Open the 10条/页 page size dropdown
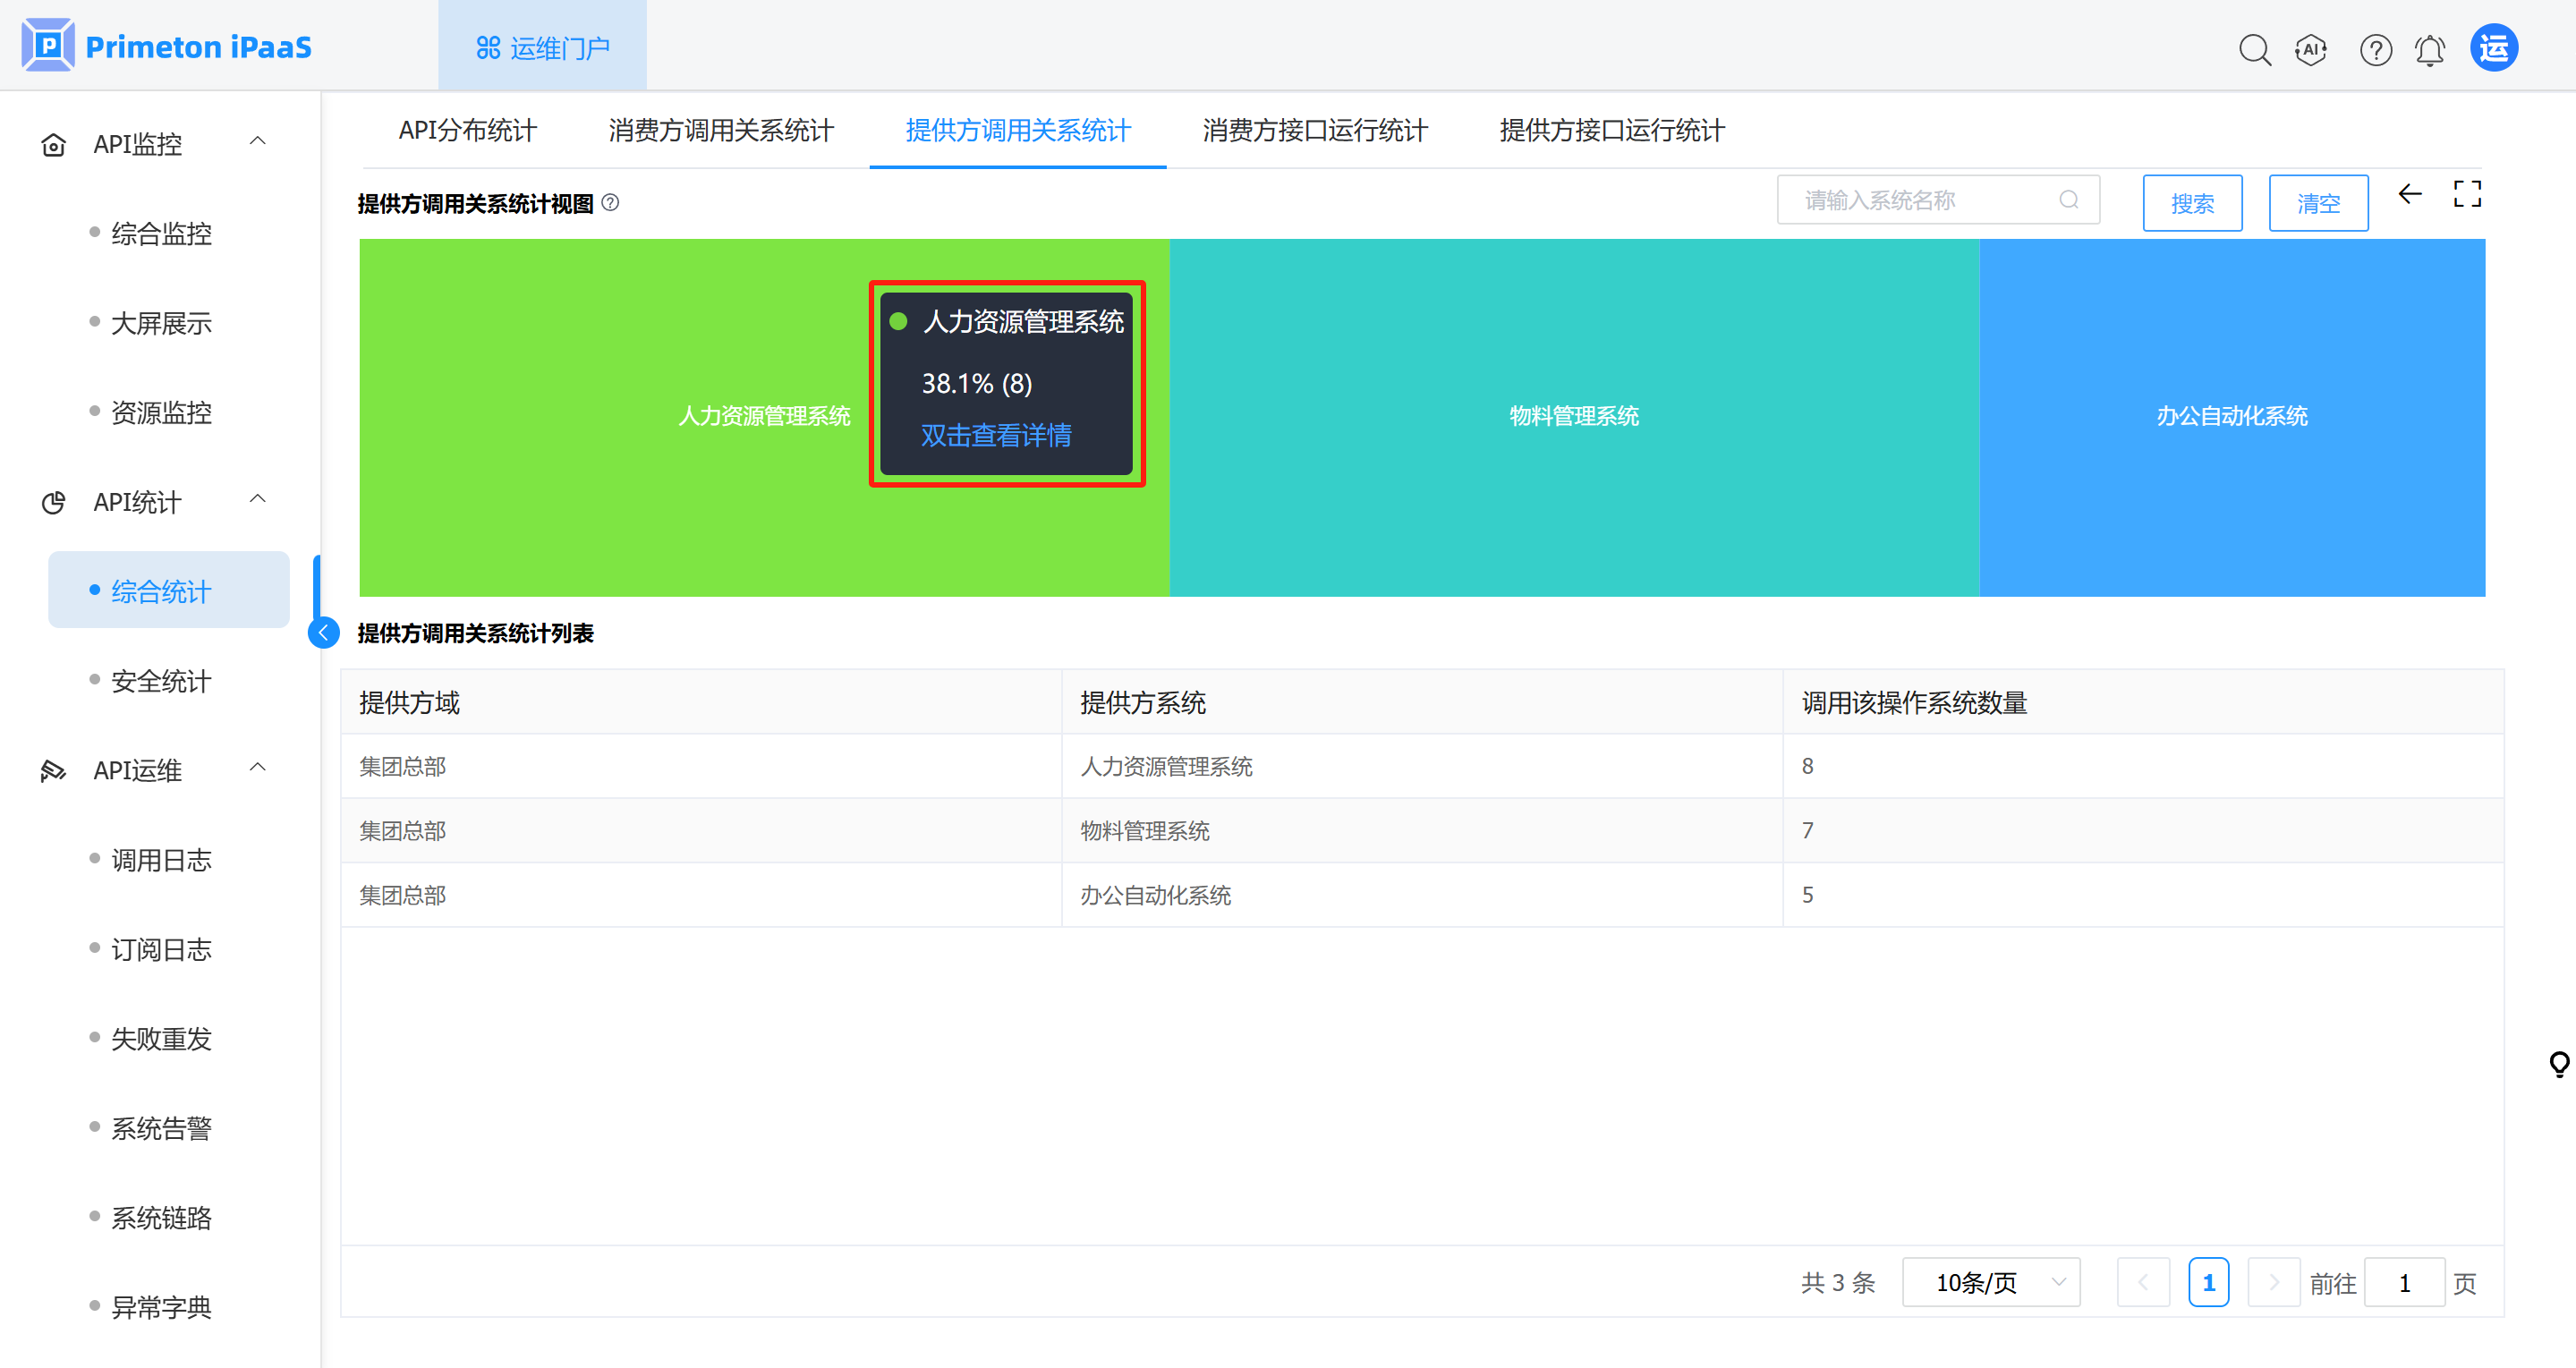 click(1990, 1282)
